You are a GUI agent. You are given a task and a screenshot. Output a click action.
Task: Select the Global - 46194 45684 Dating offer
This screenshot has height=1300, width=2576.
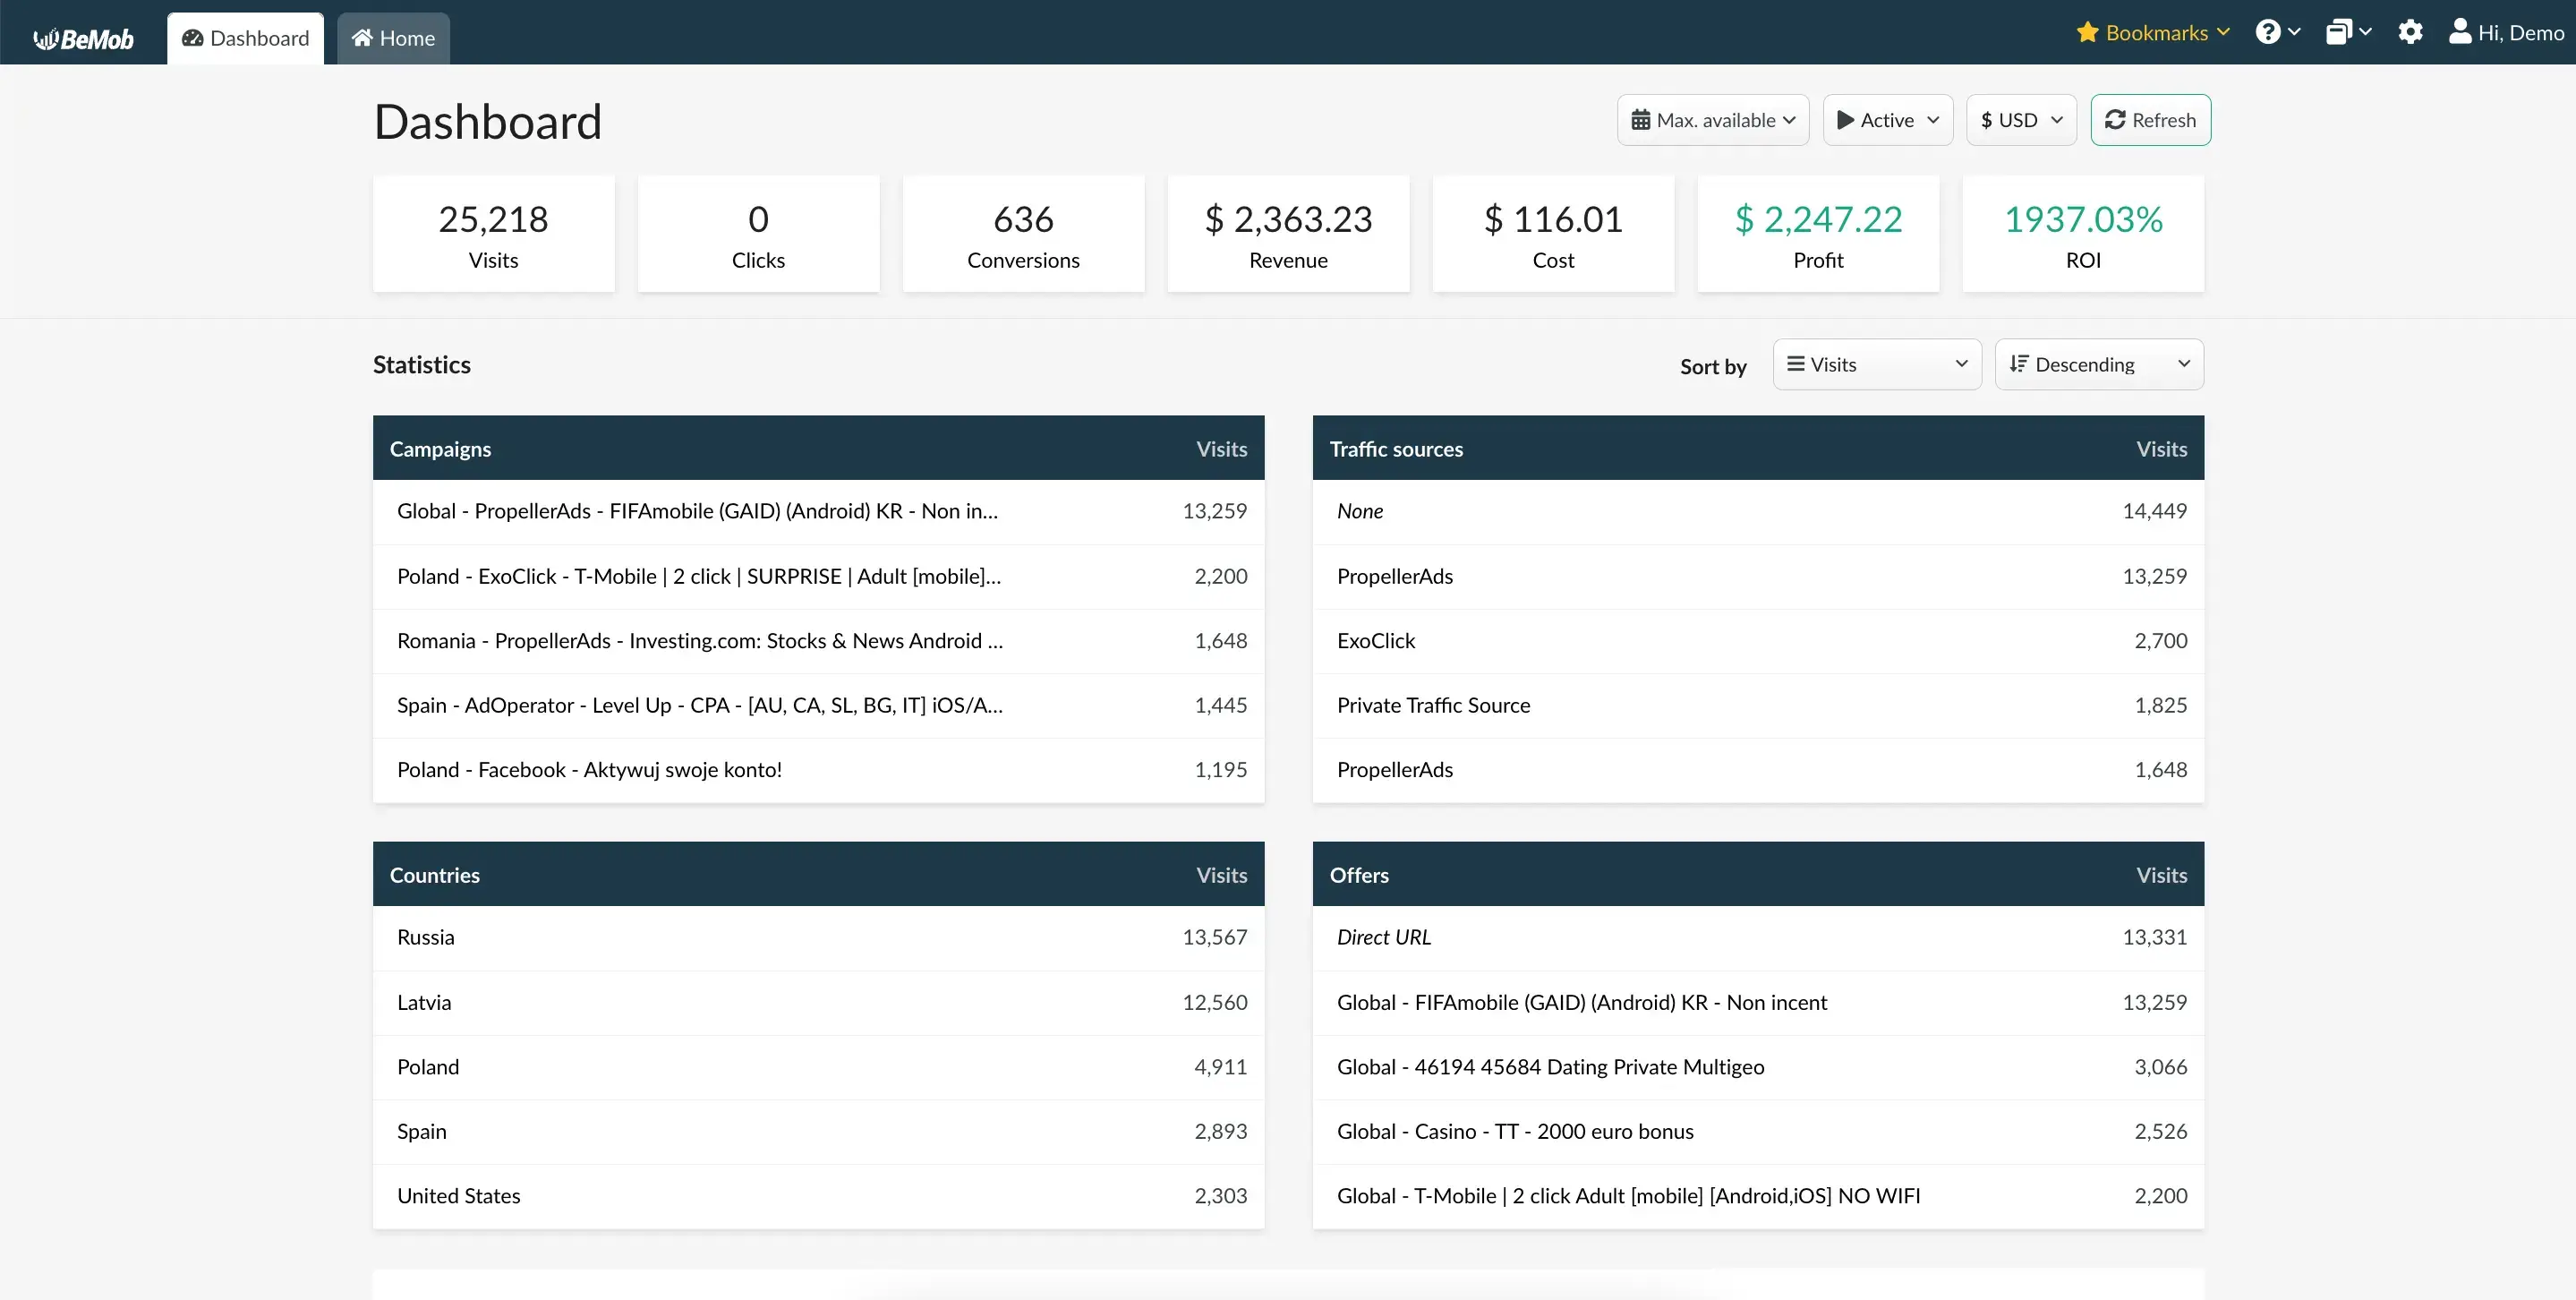tap(1759, 1067)
